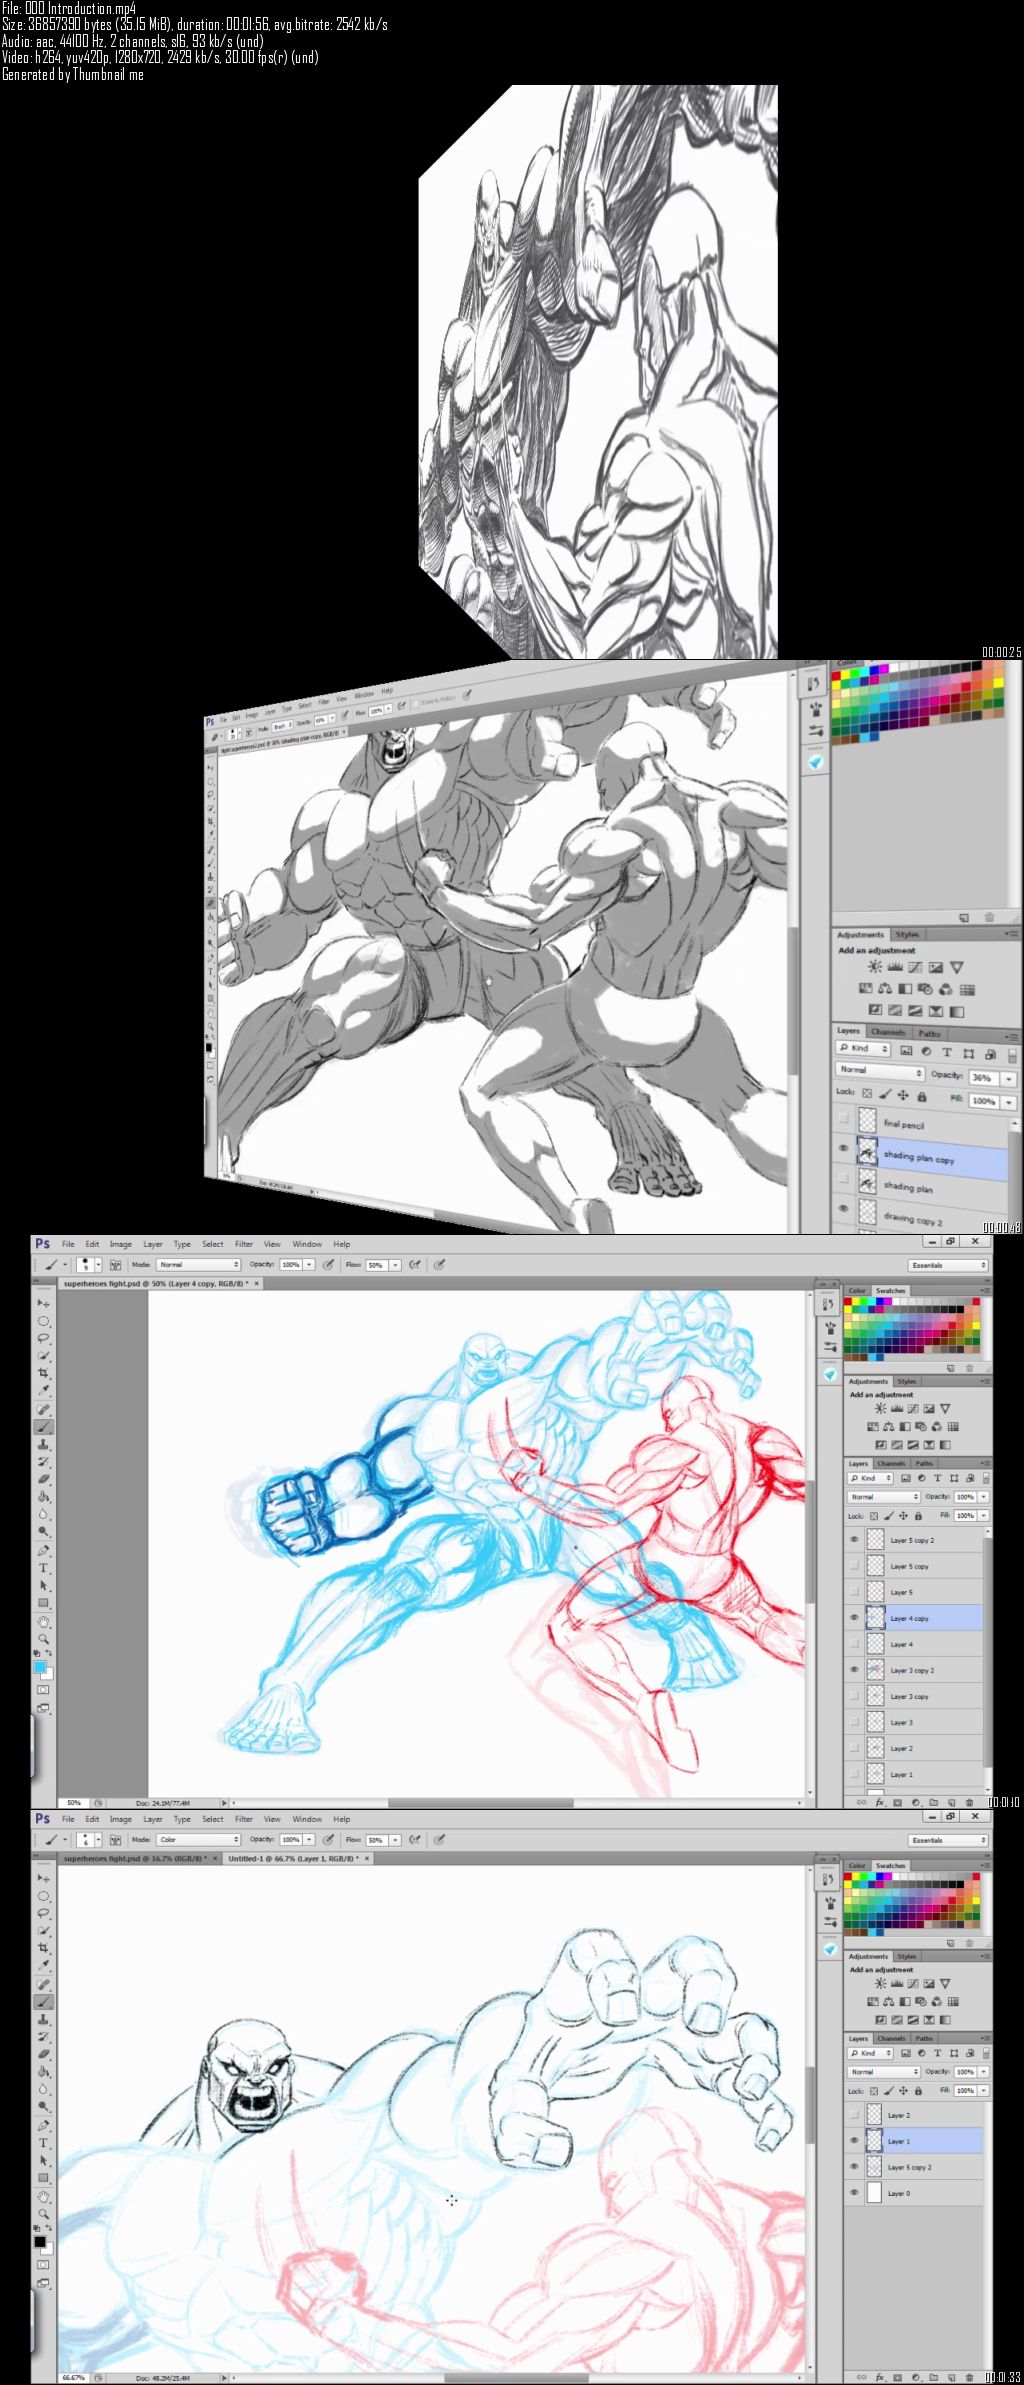Select the Healing Brush tool in the 00:01:33 frame
This screenshot has width=1024, height=2385.
click(x=44, y=1984)
